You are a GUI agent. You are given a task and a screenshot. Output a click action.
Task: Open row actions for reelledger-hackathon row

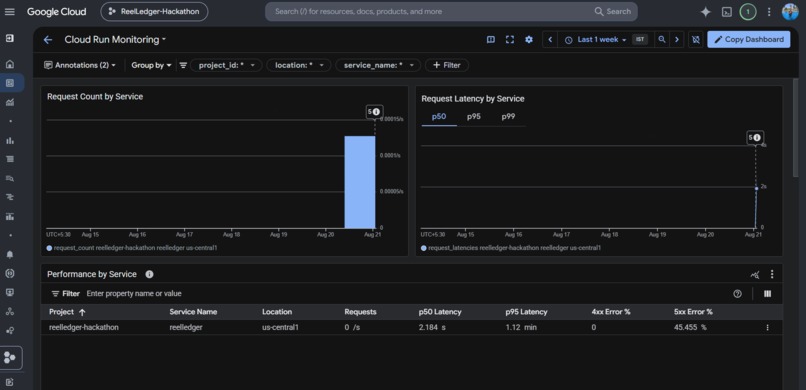767,327
